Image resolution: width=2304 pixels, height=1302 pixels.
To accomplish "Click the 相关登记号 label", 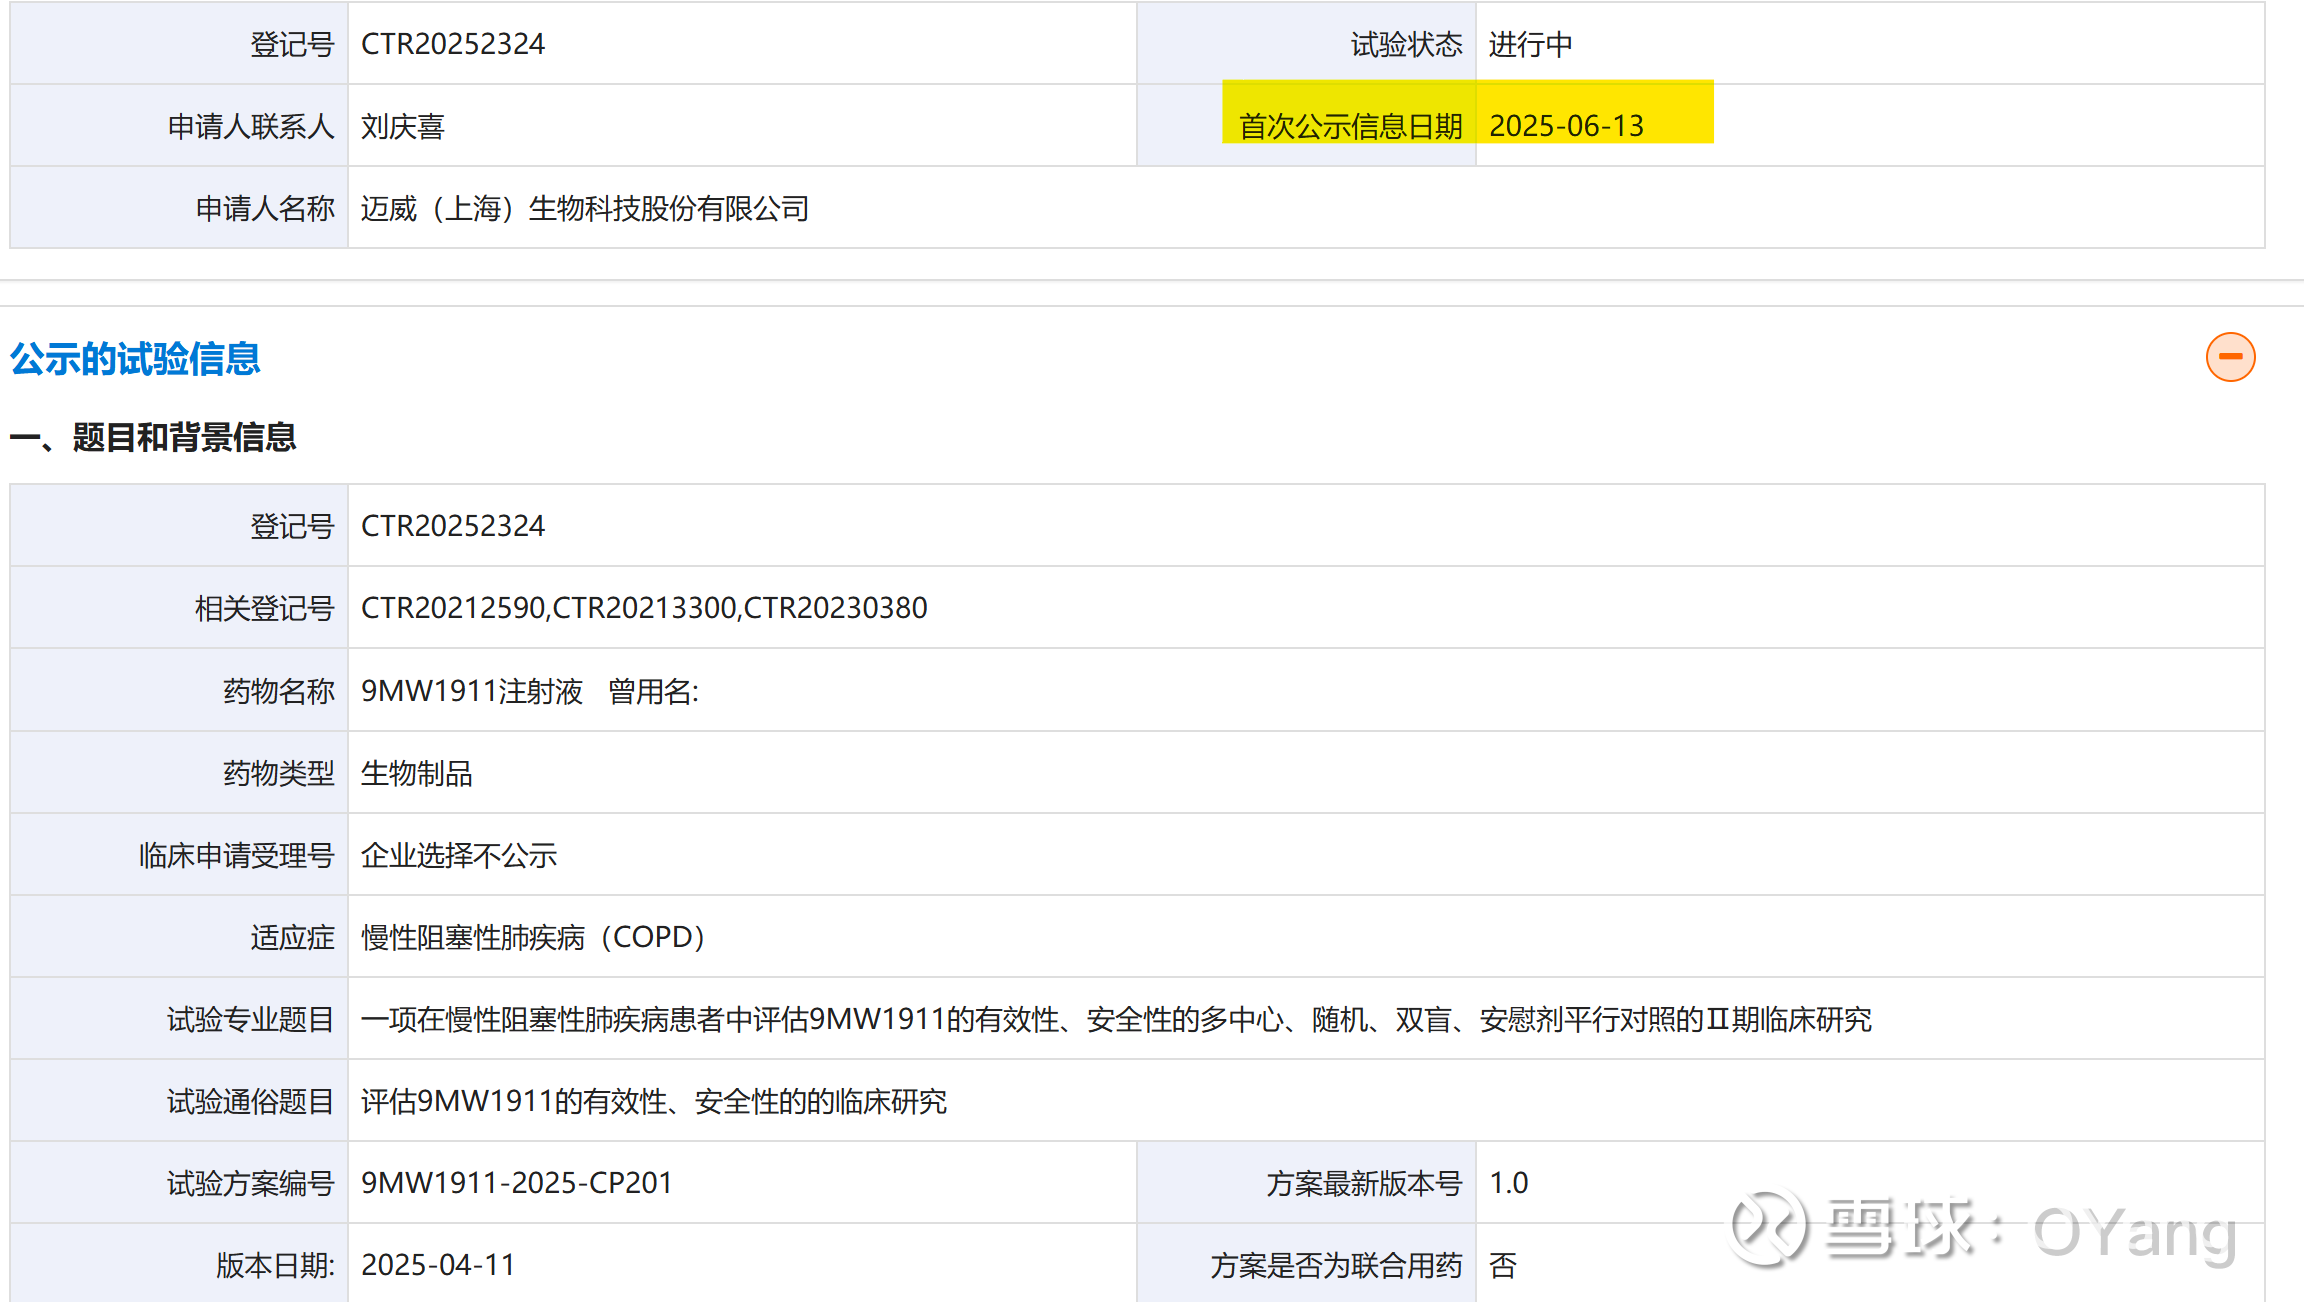I will click(265, 608).
